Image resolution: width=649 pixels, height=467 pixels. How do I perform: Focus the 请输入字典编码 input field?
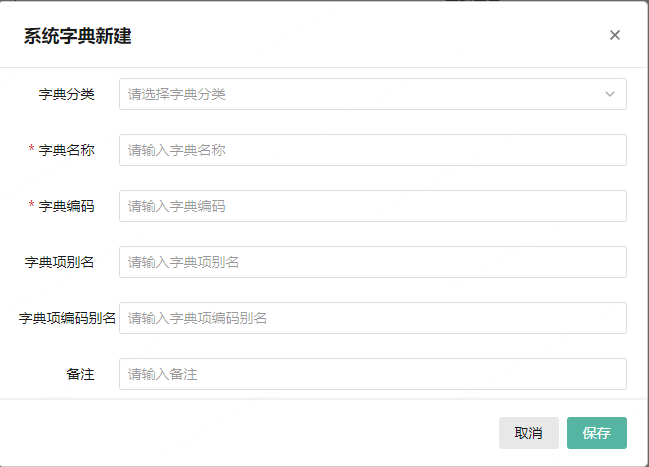[372, 206]
